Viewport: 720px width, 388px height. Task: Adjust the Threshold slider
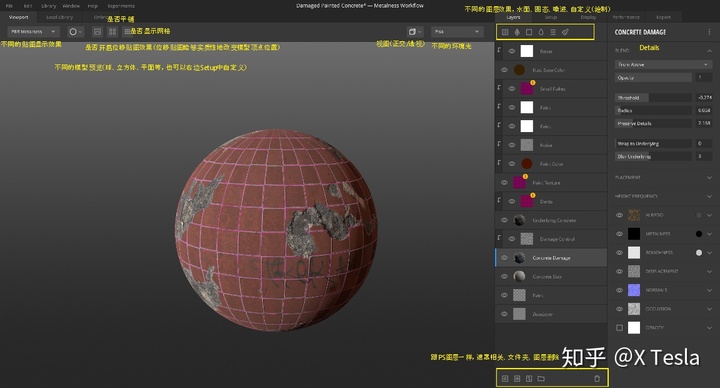coord(653,97)
